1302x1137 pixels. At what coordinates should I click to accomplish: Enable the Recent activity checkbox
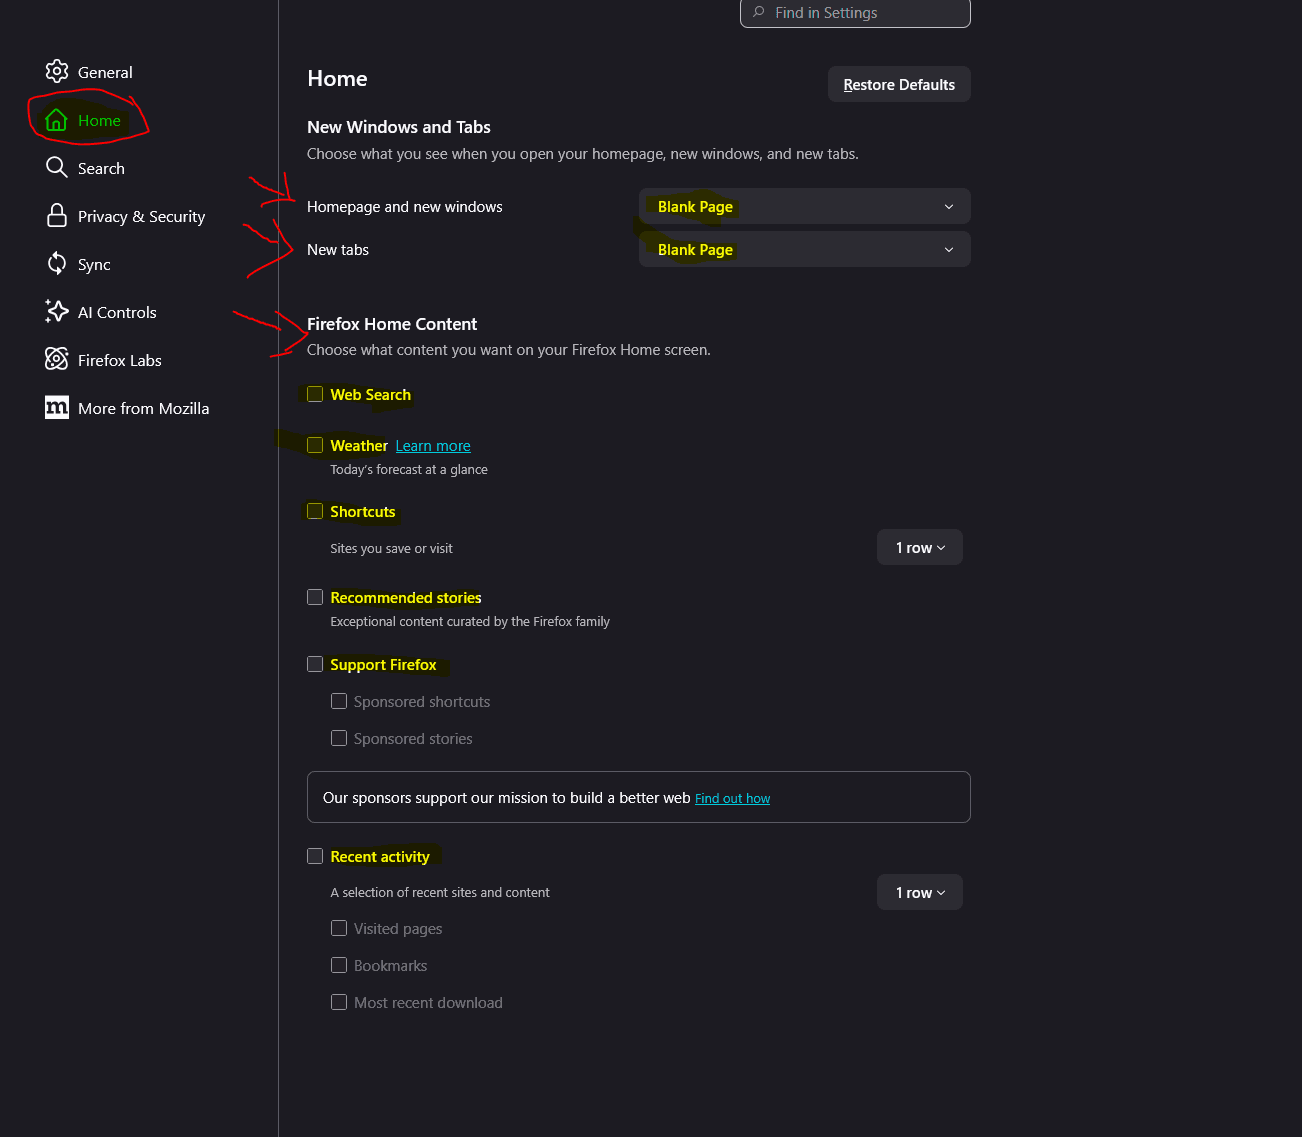315,856
